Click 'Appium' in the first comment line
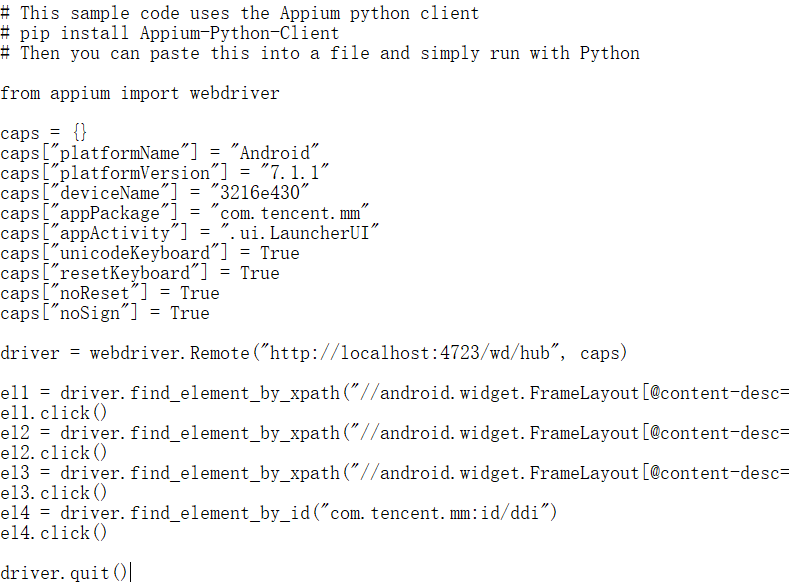 [x=309, y=13]
